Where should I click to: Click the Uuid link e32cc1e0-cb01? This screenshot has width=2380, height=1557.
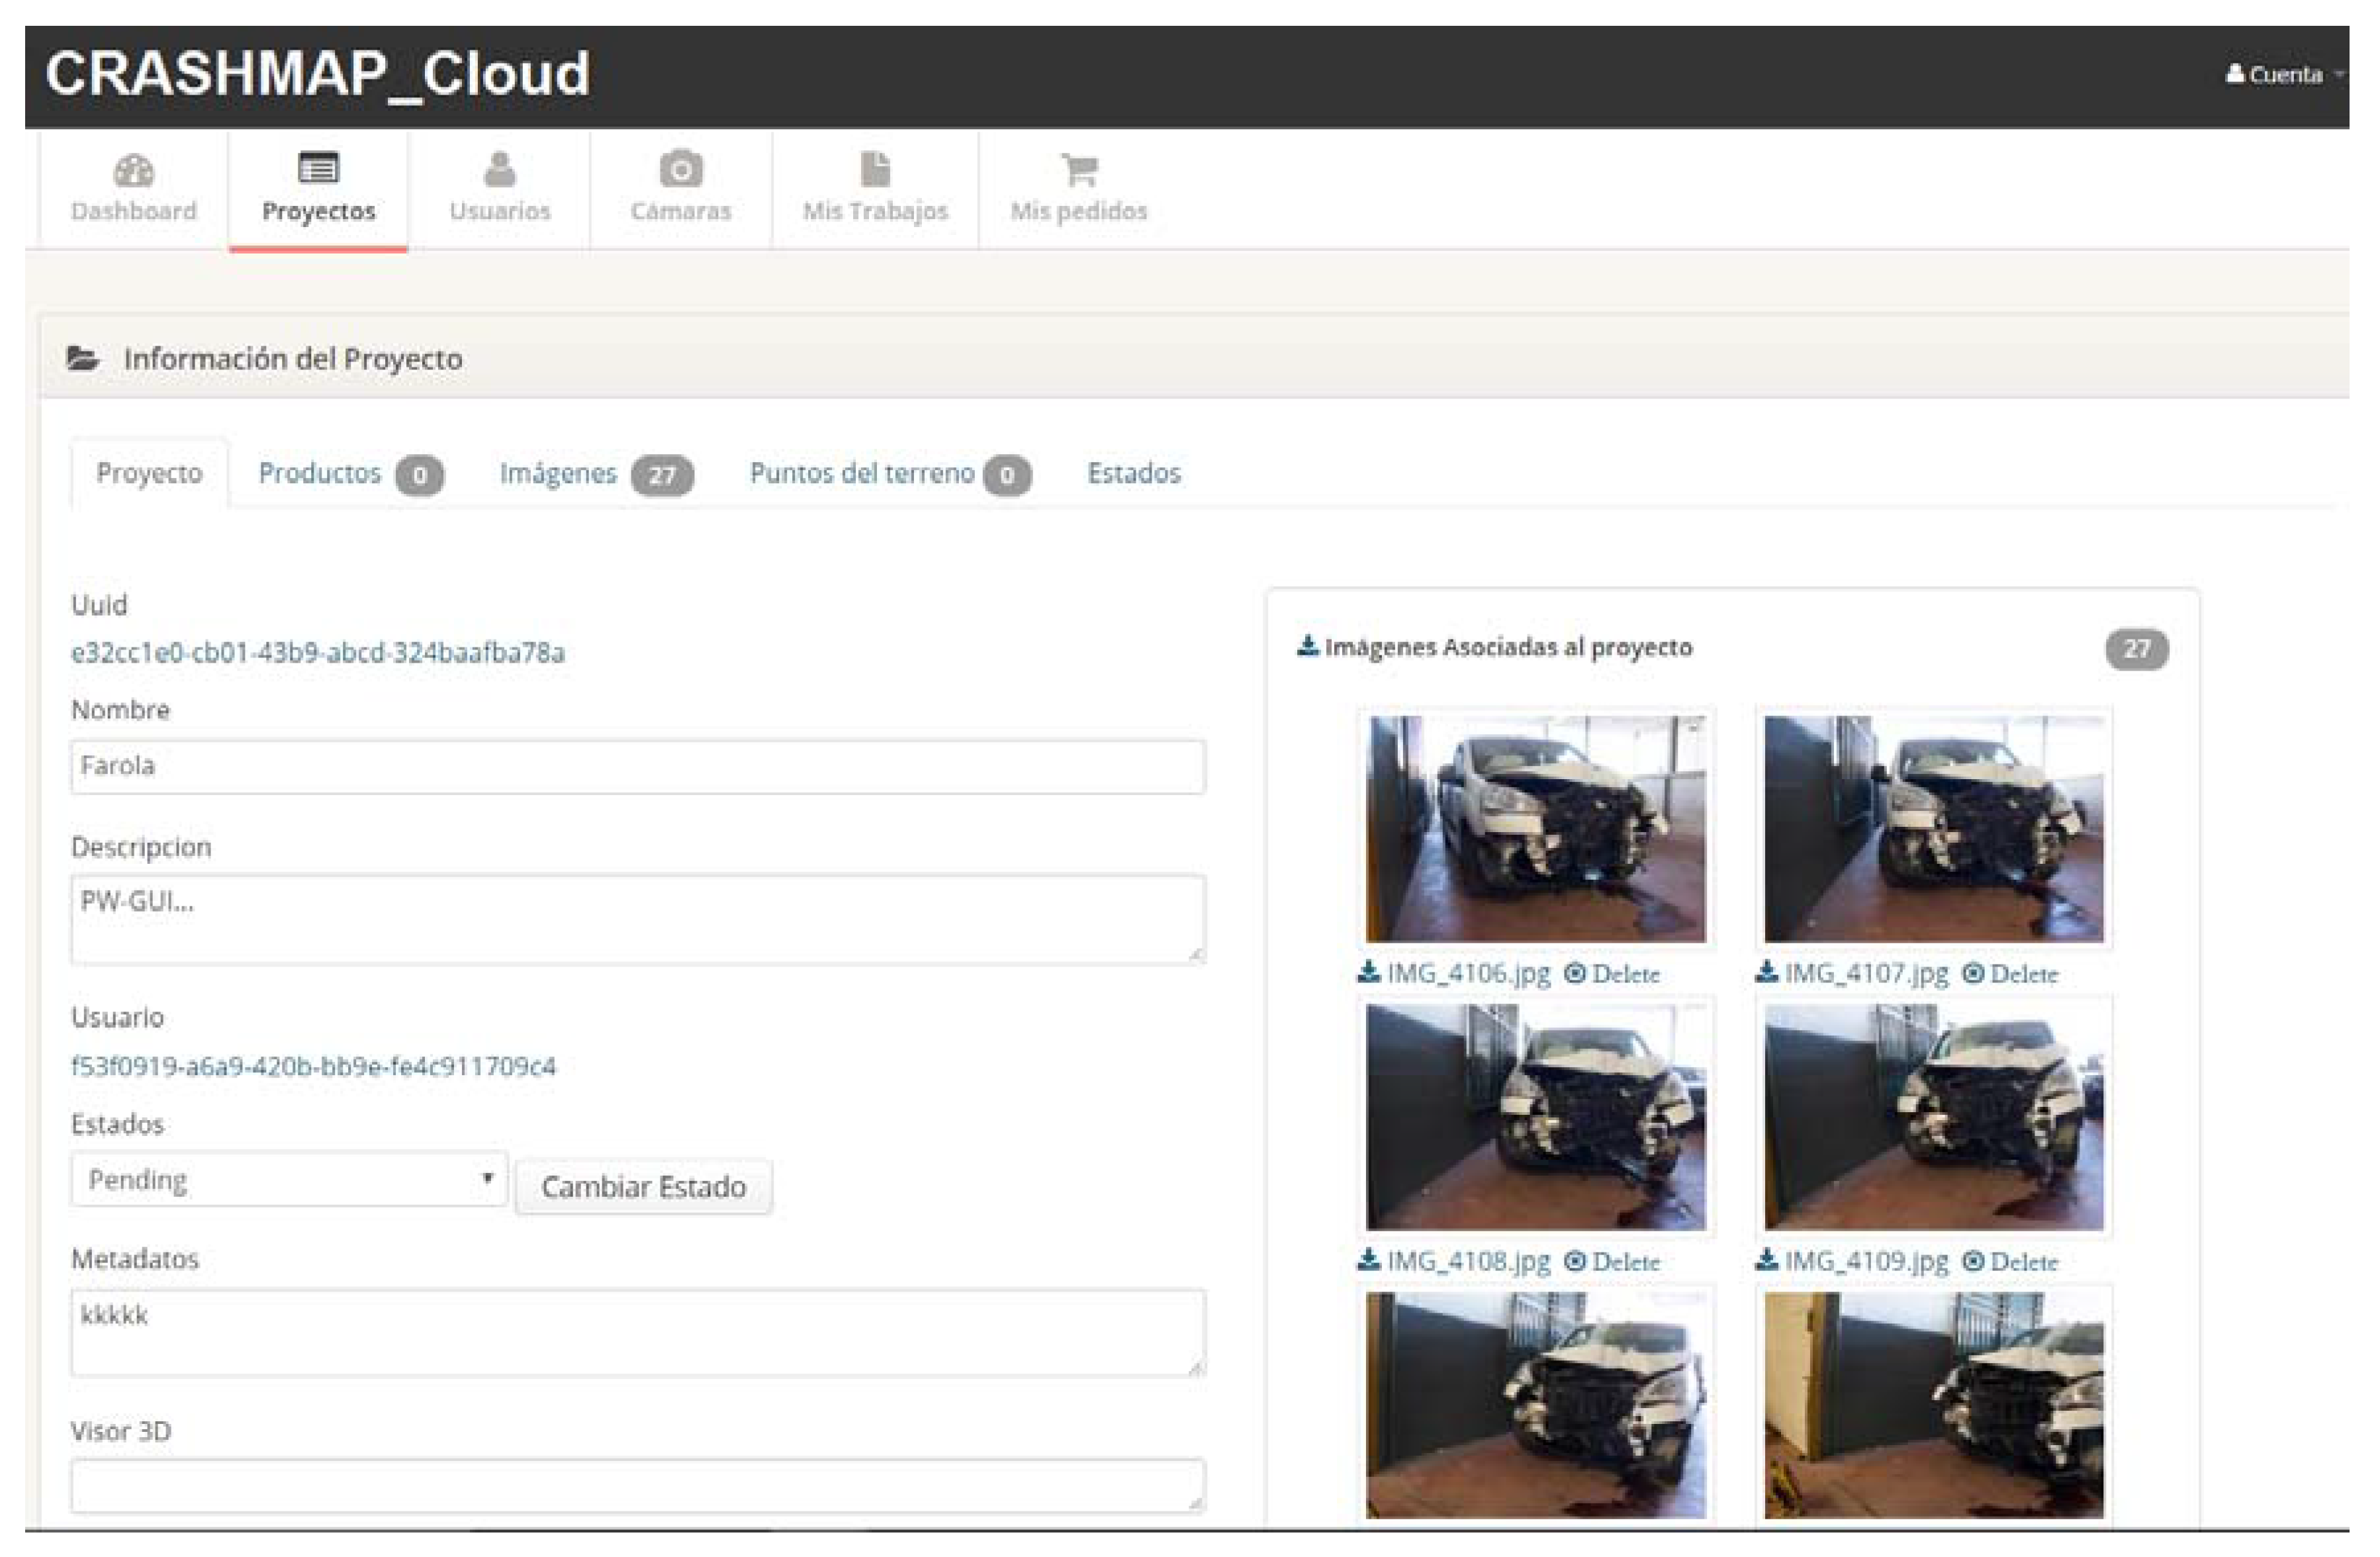(x=318, y=653)
